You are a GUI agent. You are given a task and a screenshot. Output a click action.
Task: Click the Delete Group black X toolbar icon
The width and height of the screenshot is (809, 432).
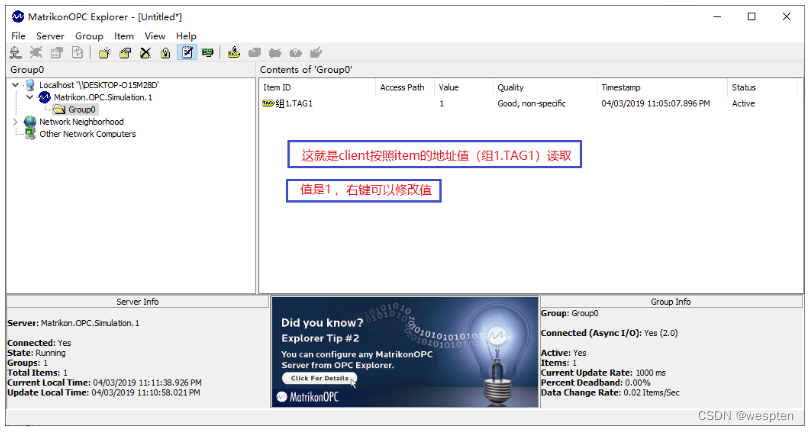pyautogui.click(x=145, y=53)
